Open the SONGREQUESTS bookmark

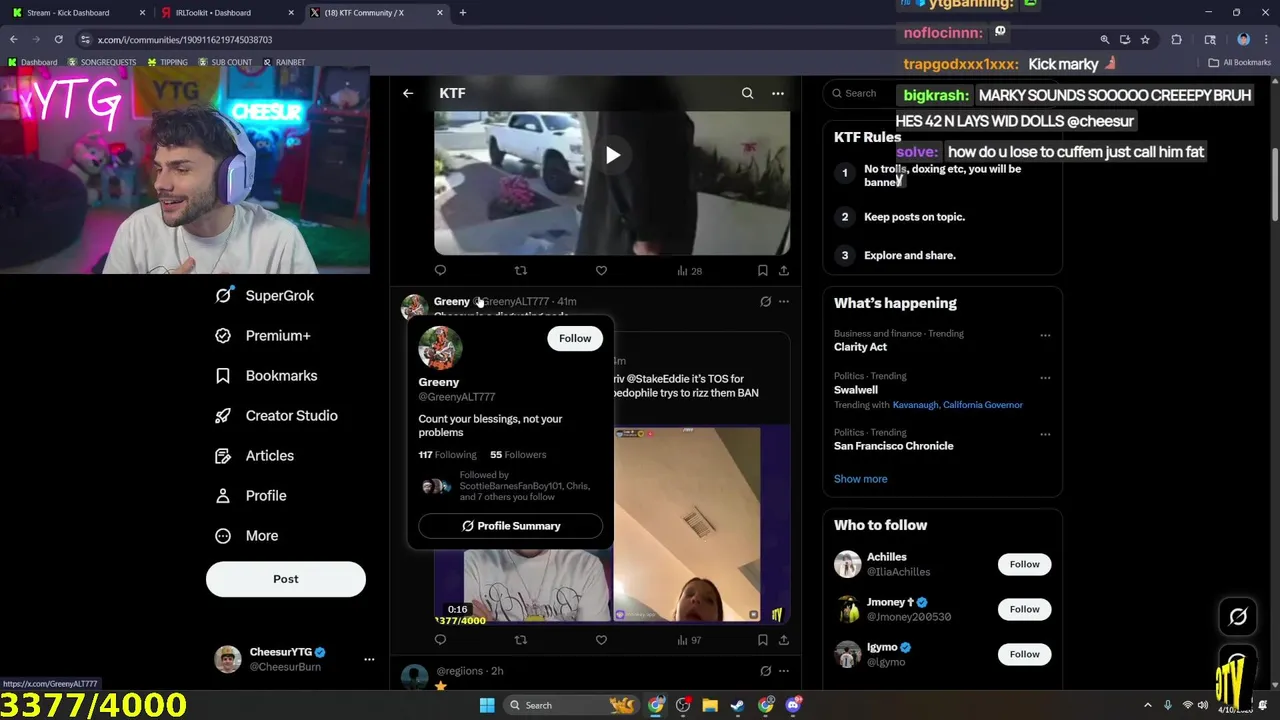(102, 62)
